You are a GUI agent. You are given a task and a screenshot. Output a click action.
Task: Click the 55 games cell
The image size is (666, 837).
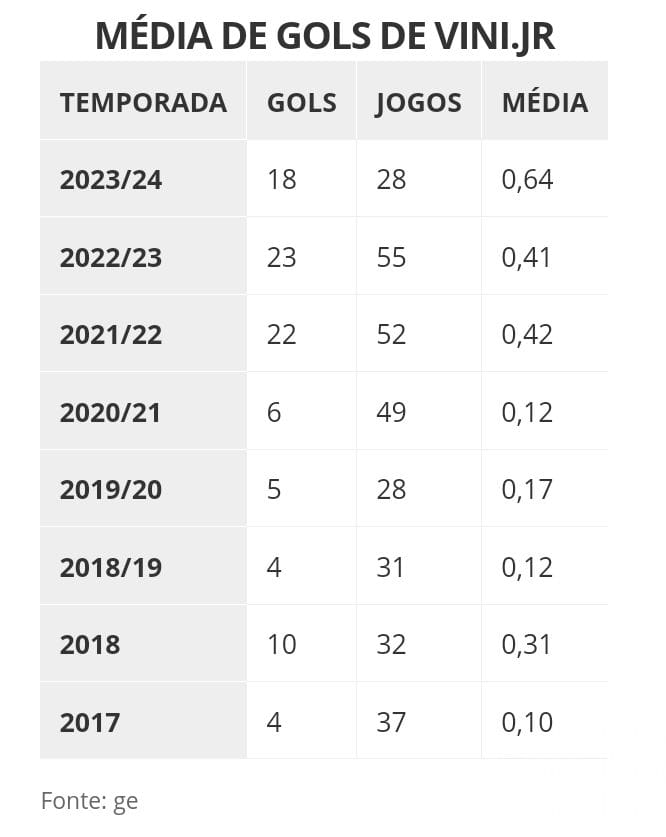tap(391, 258)
